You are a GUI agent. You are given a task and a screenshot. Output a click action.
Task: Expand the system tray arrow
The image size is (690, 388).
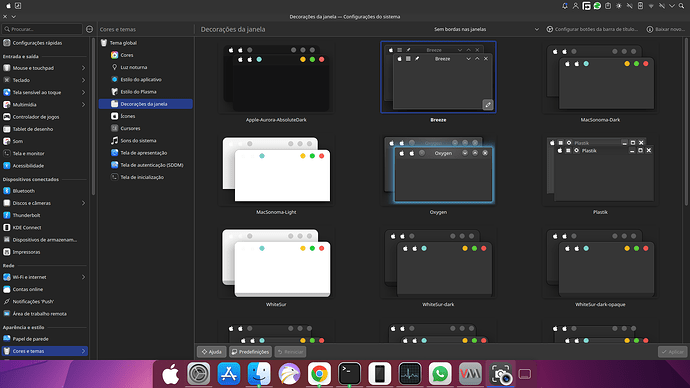[x=672, y=6]
